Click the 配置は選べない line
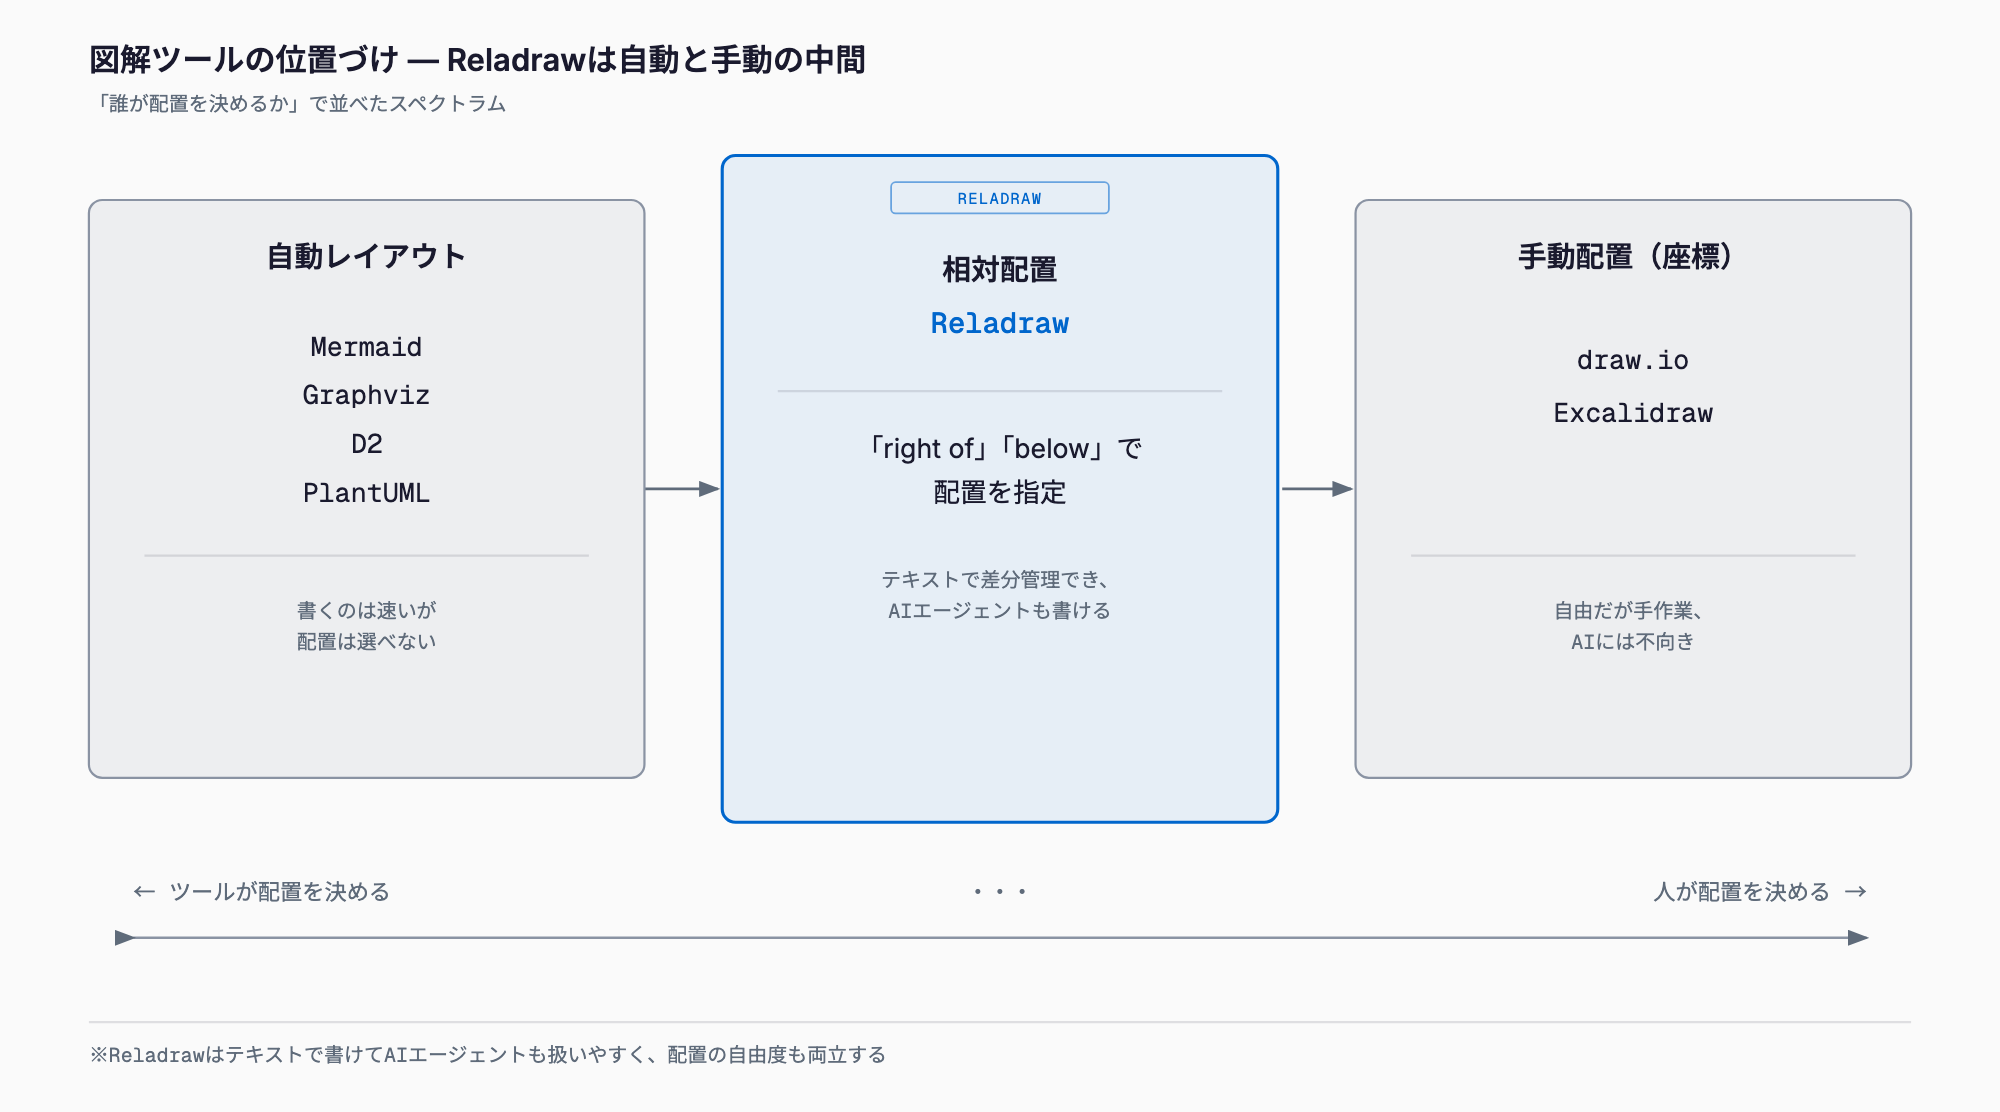 click(x=366, y=641)
